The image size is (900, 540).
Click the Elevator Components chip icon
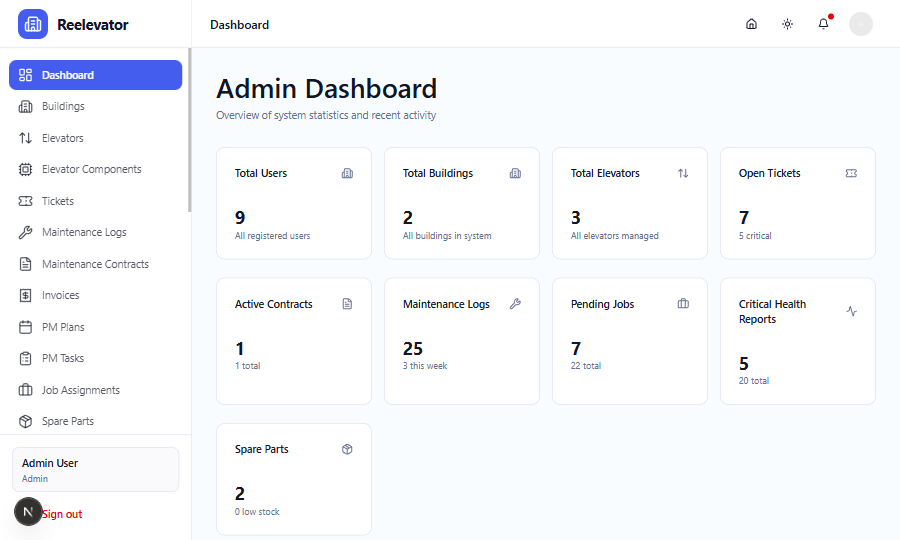26,169
